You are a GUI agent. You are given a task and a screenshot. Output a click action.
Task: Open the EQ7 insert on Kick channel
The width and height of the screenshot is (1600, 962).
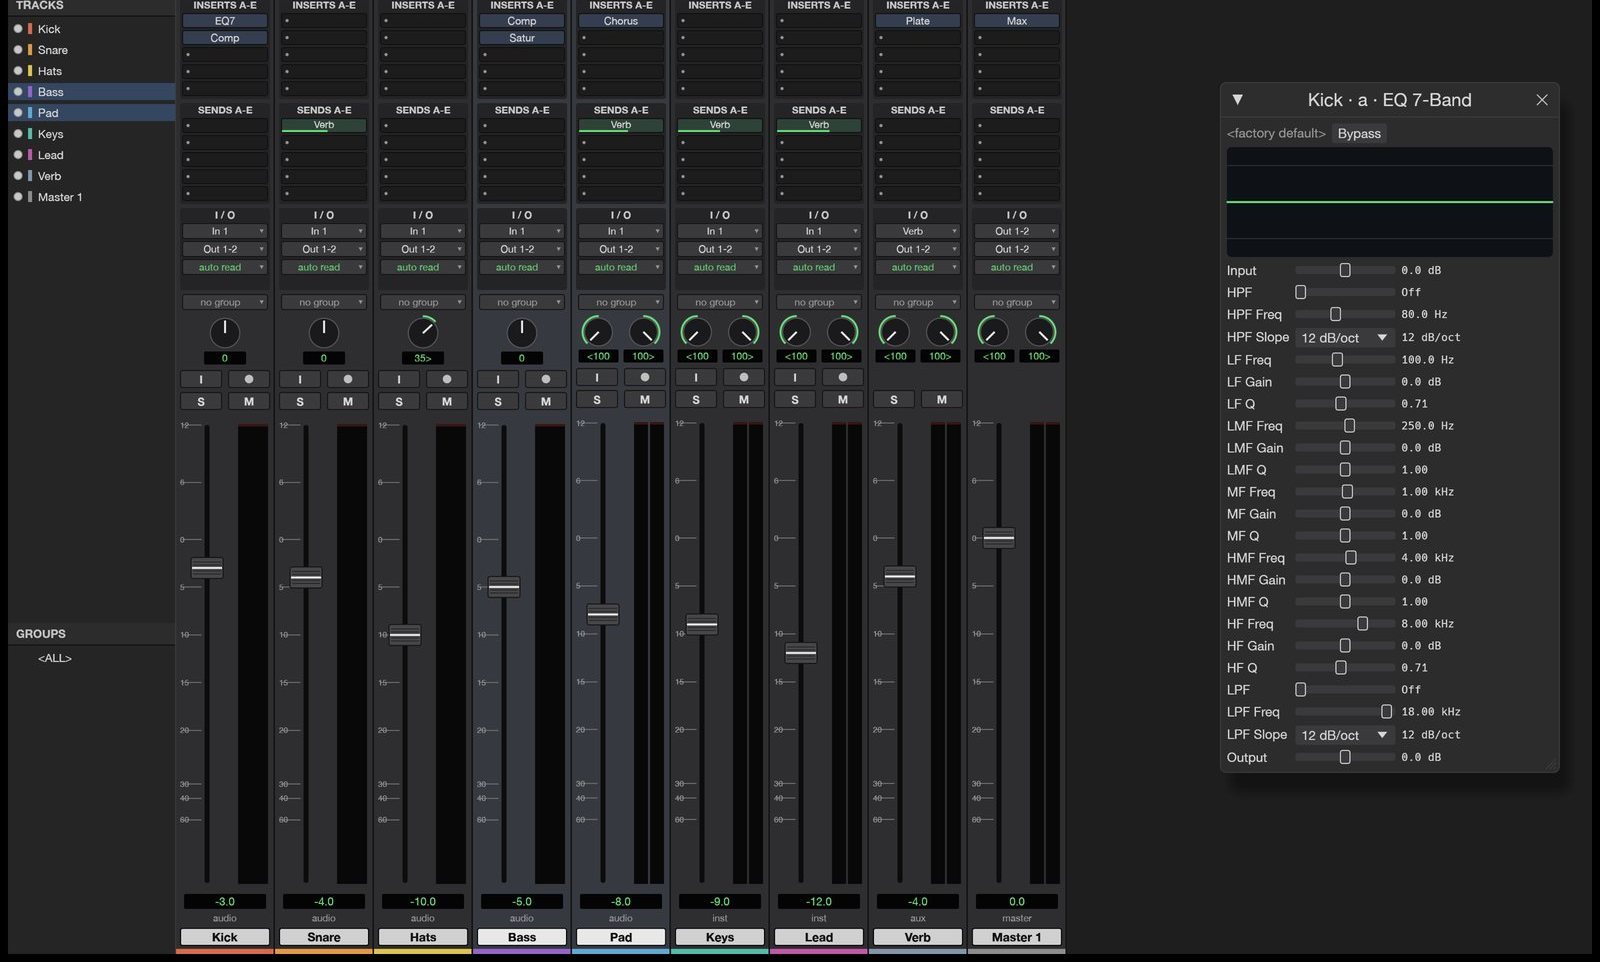pyautogui.click(x=225, y=21)
